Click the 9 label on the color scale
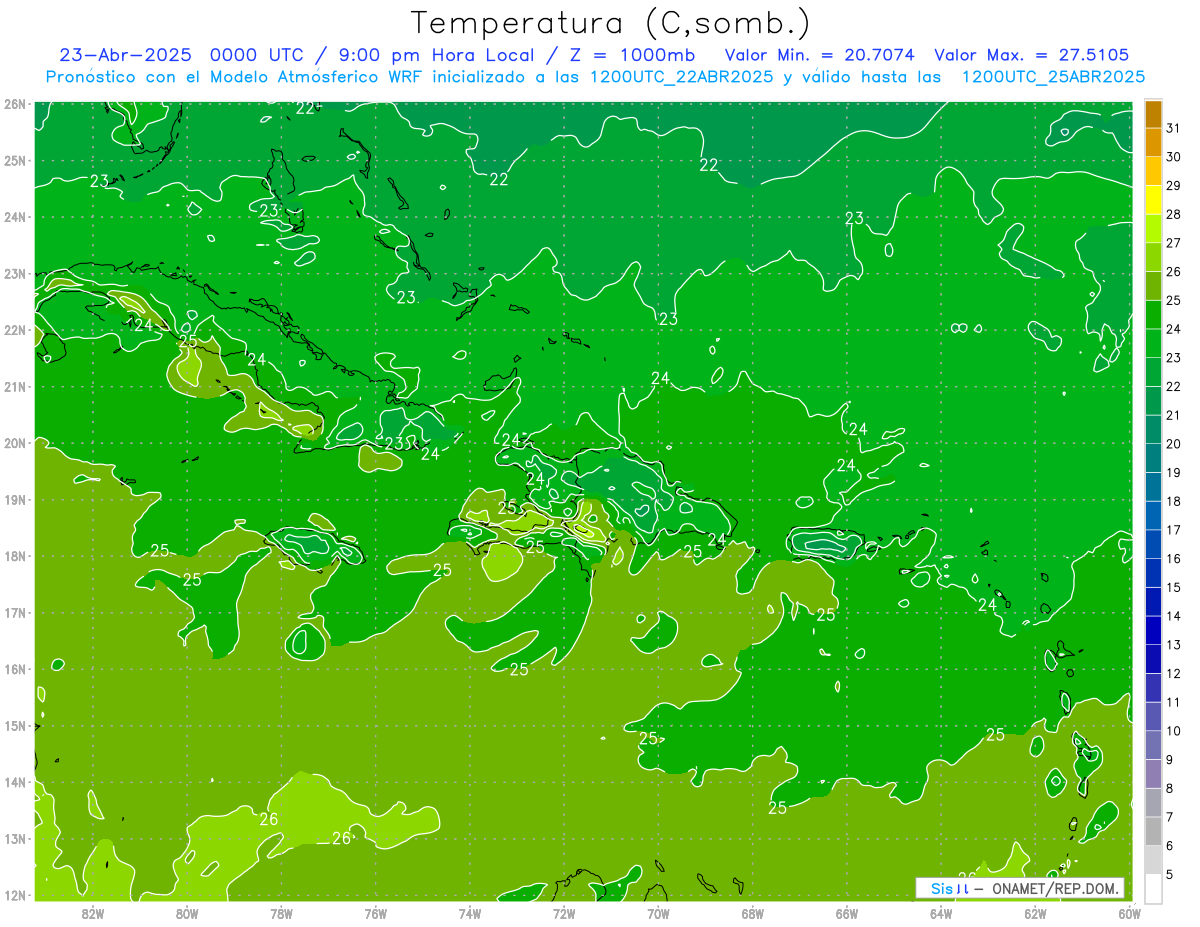Viewport: 1200px width, 927px height. [1170, 760]
